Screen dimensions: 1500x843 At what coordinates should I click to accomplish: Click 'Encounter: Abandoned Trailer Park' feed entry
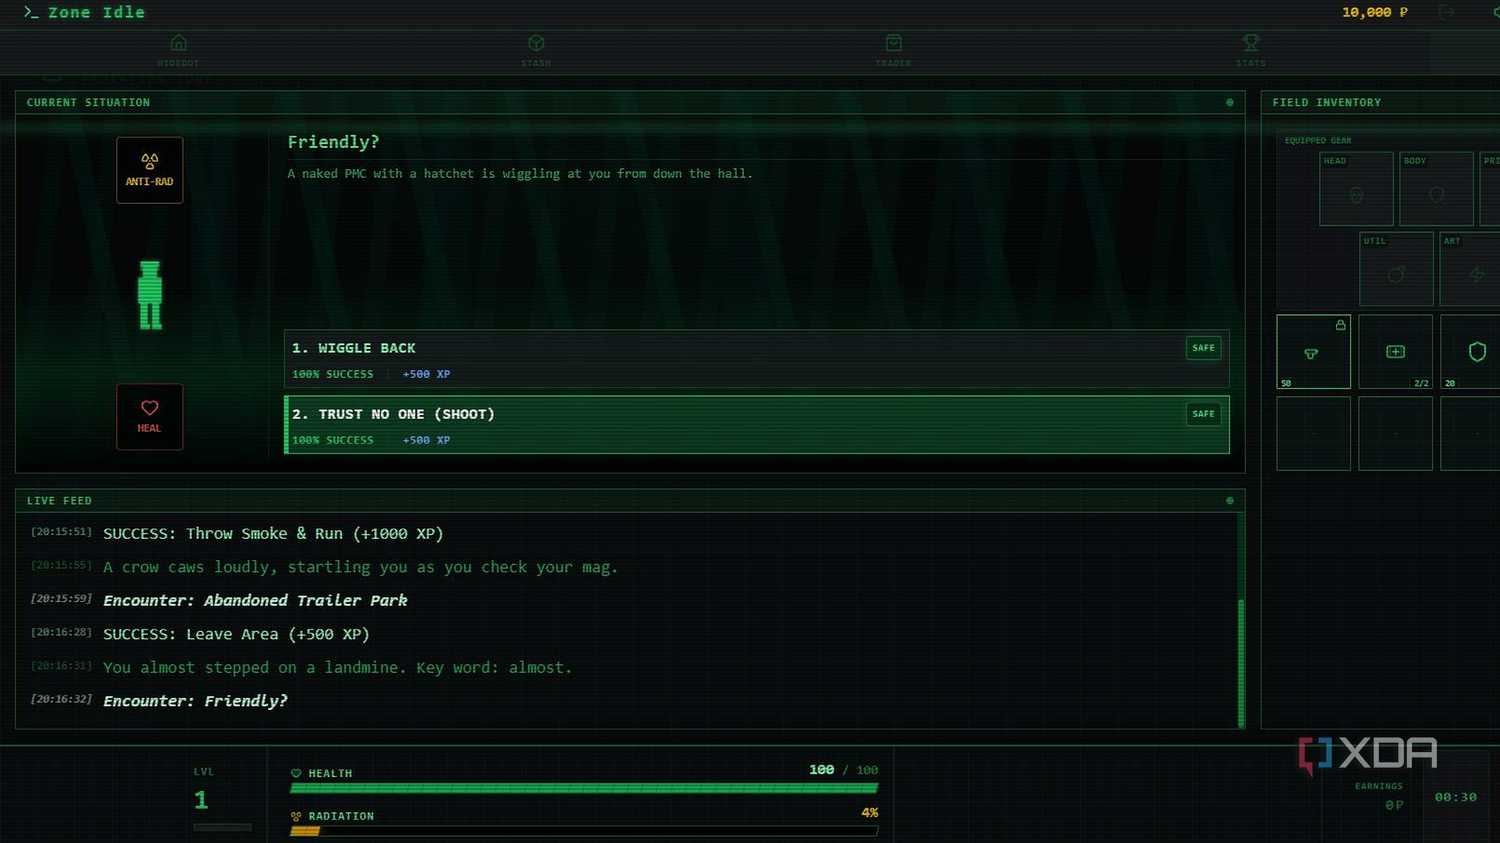coord(255,600)
